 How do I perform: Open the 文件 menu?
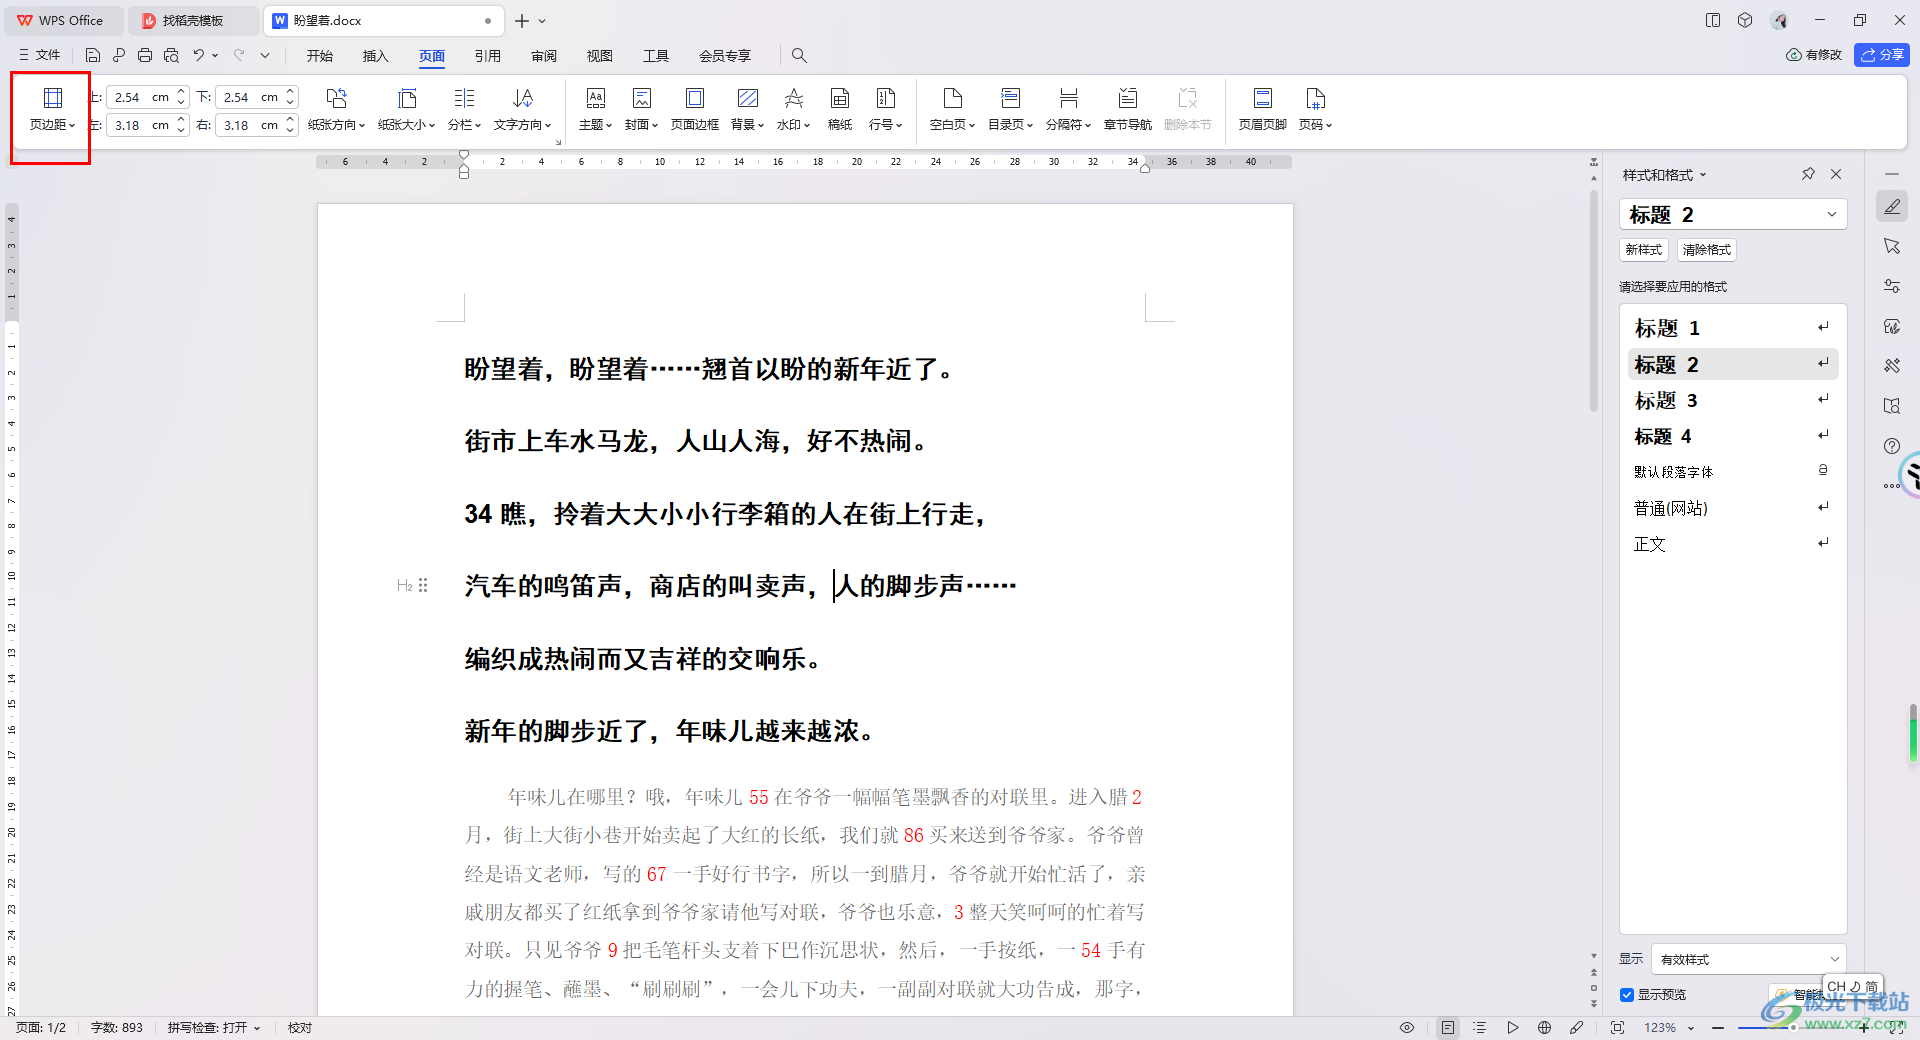40,56
